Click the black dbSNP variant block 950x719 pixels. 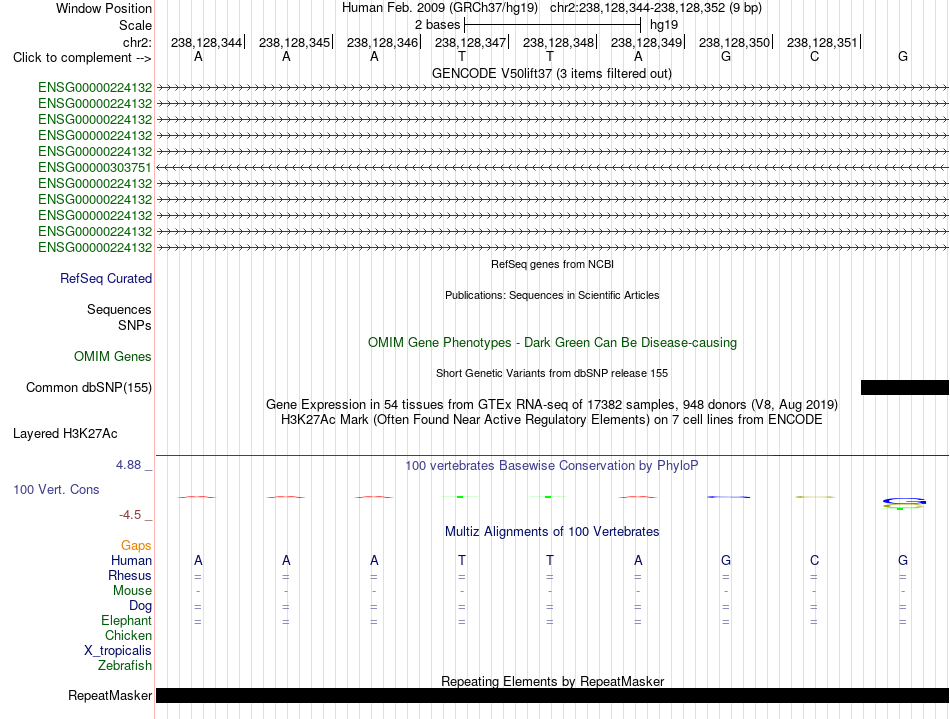point(905,388)
